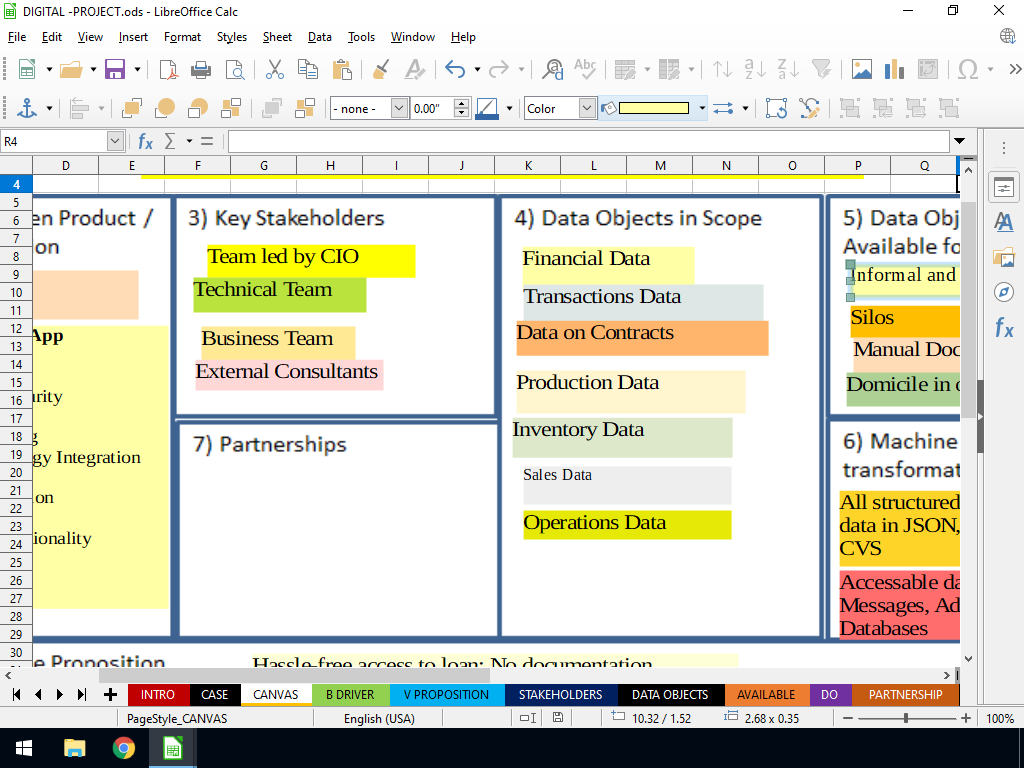
Task: Open Chrome from the taskbar
Action: tap(123, 748)
